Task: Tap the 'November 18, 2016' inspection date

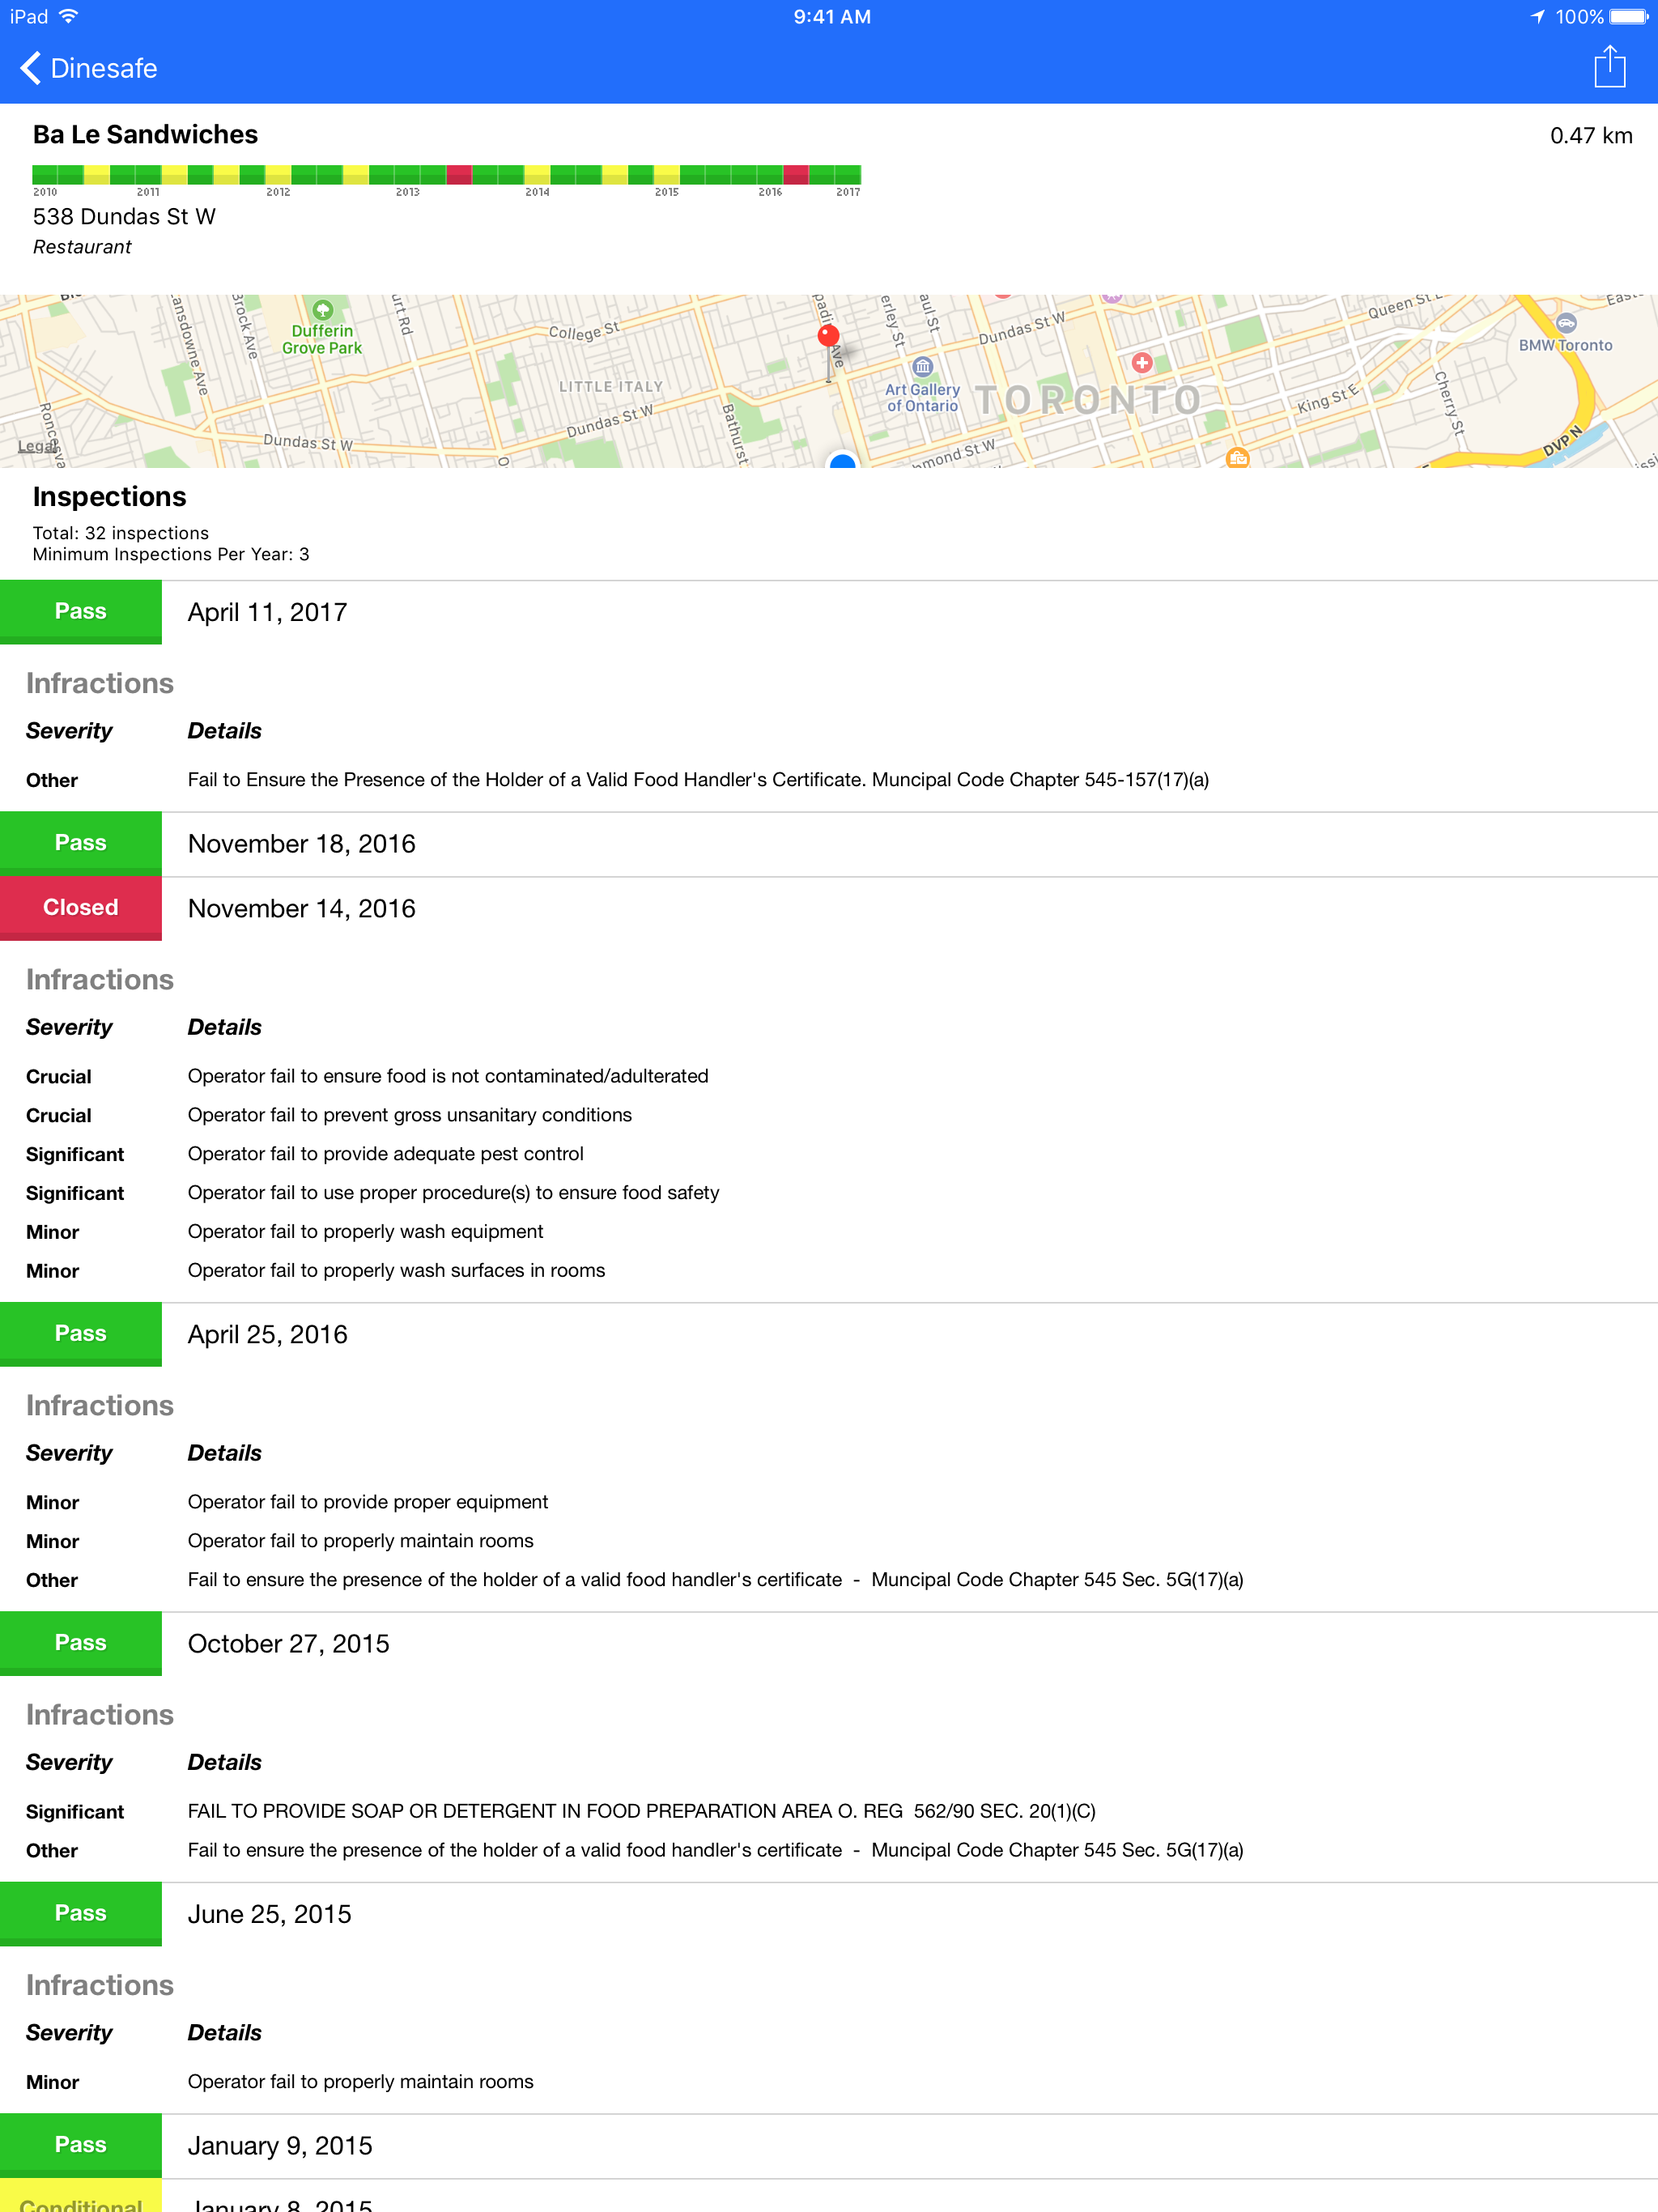Action: pyautogui.click(x=301, y=844)
